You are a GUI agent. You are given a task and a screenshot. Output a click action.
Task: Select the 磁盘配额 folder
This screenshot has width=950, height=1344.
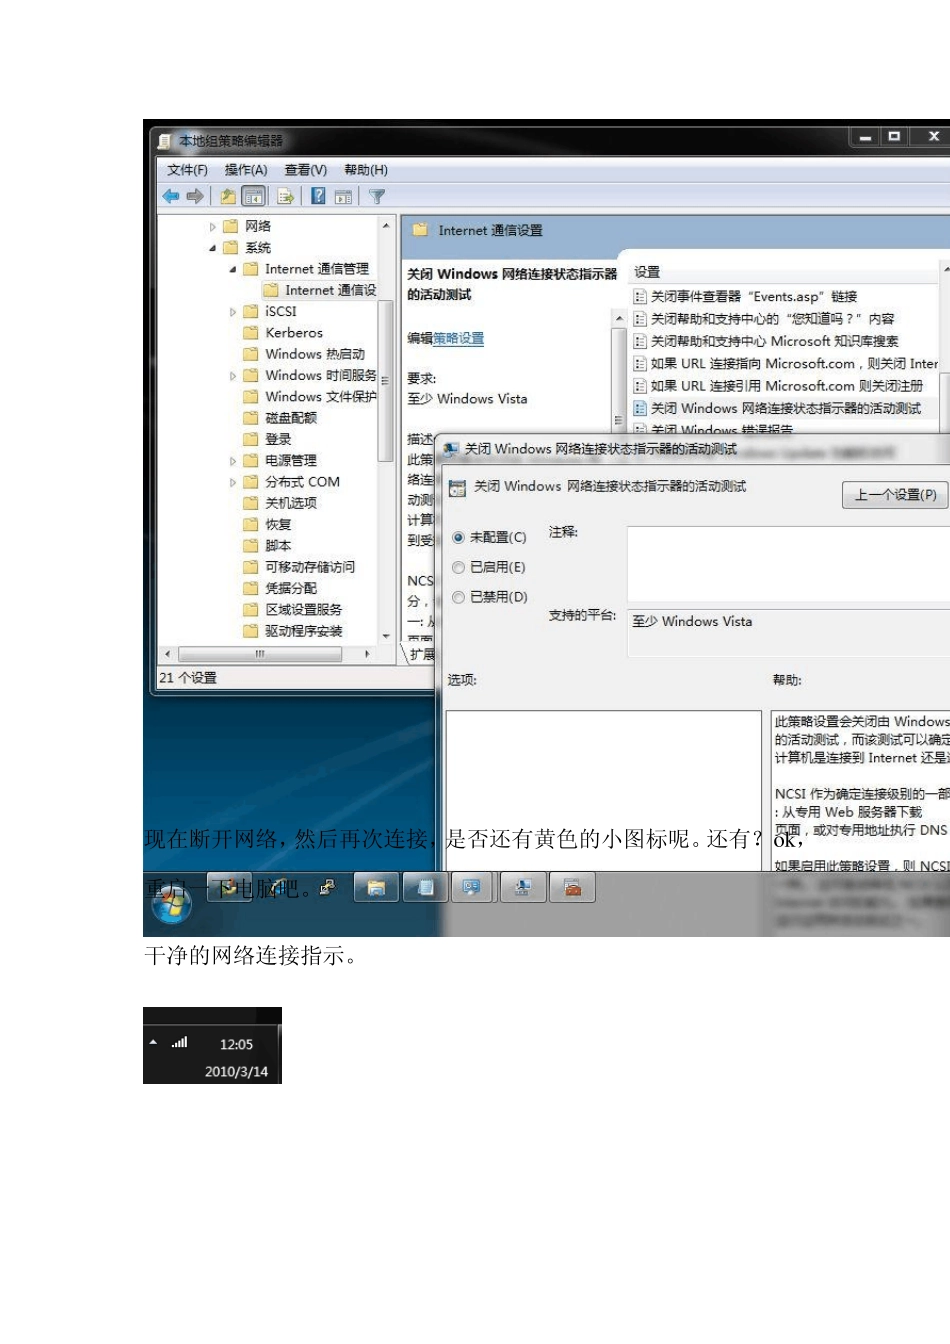(290, 418)
